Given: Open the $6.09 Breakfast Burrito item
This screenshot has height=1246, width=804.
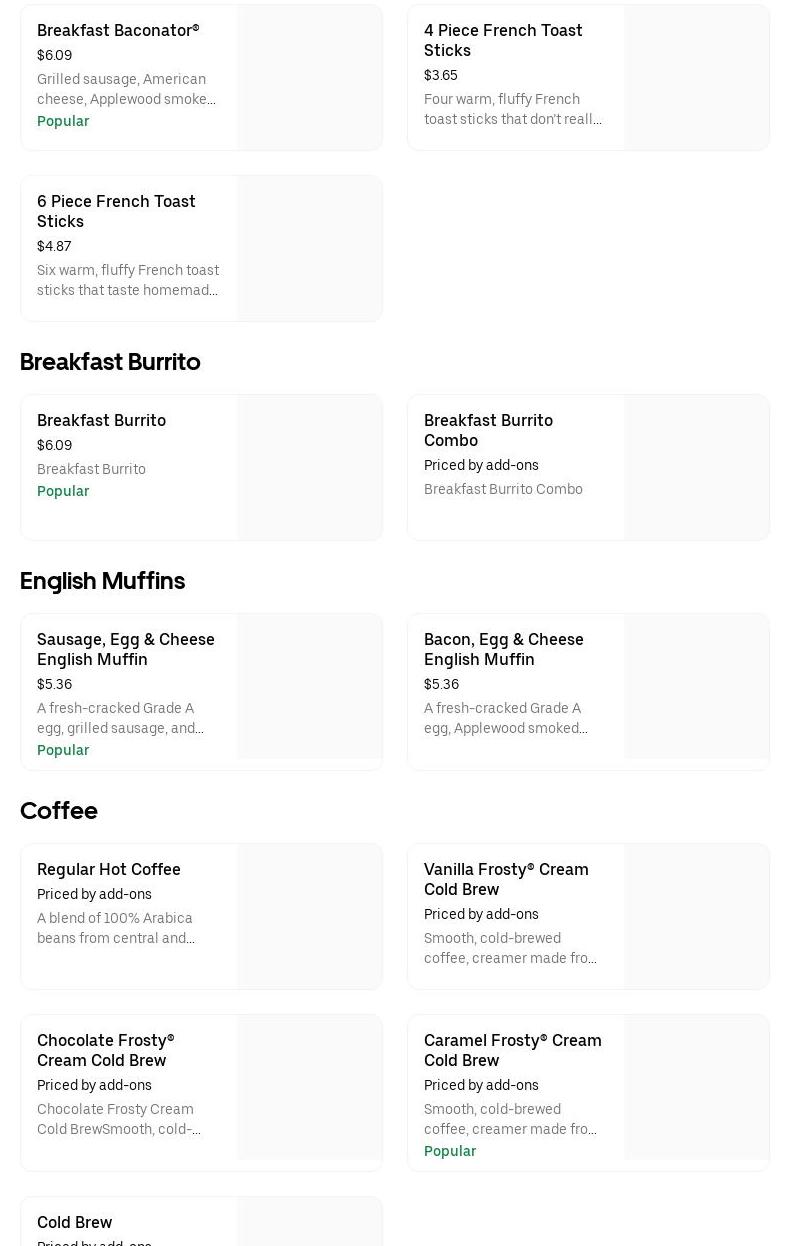Looking at the screenshot, I should click(101, 421).
